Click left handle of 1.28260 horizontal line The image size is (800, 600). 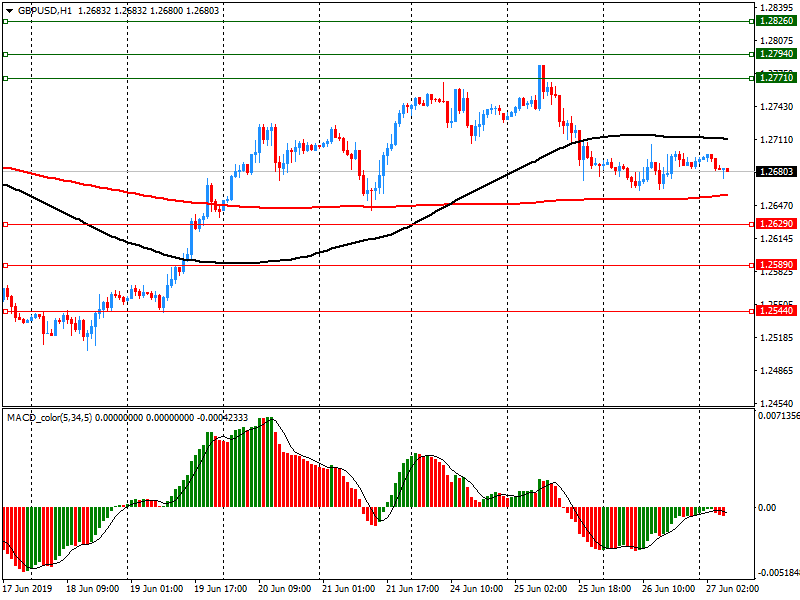[x=5, y=21]
